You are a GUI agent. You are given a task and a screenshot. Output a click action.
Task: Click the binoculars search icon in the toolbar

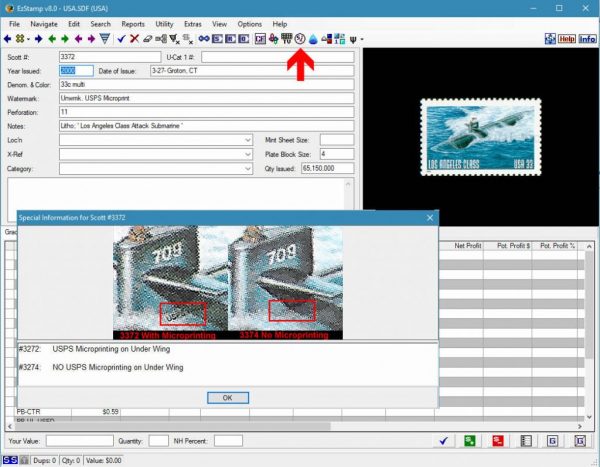pos(203,38)
